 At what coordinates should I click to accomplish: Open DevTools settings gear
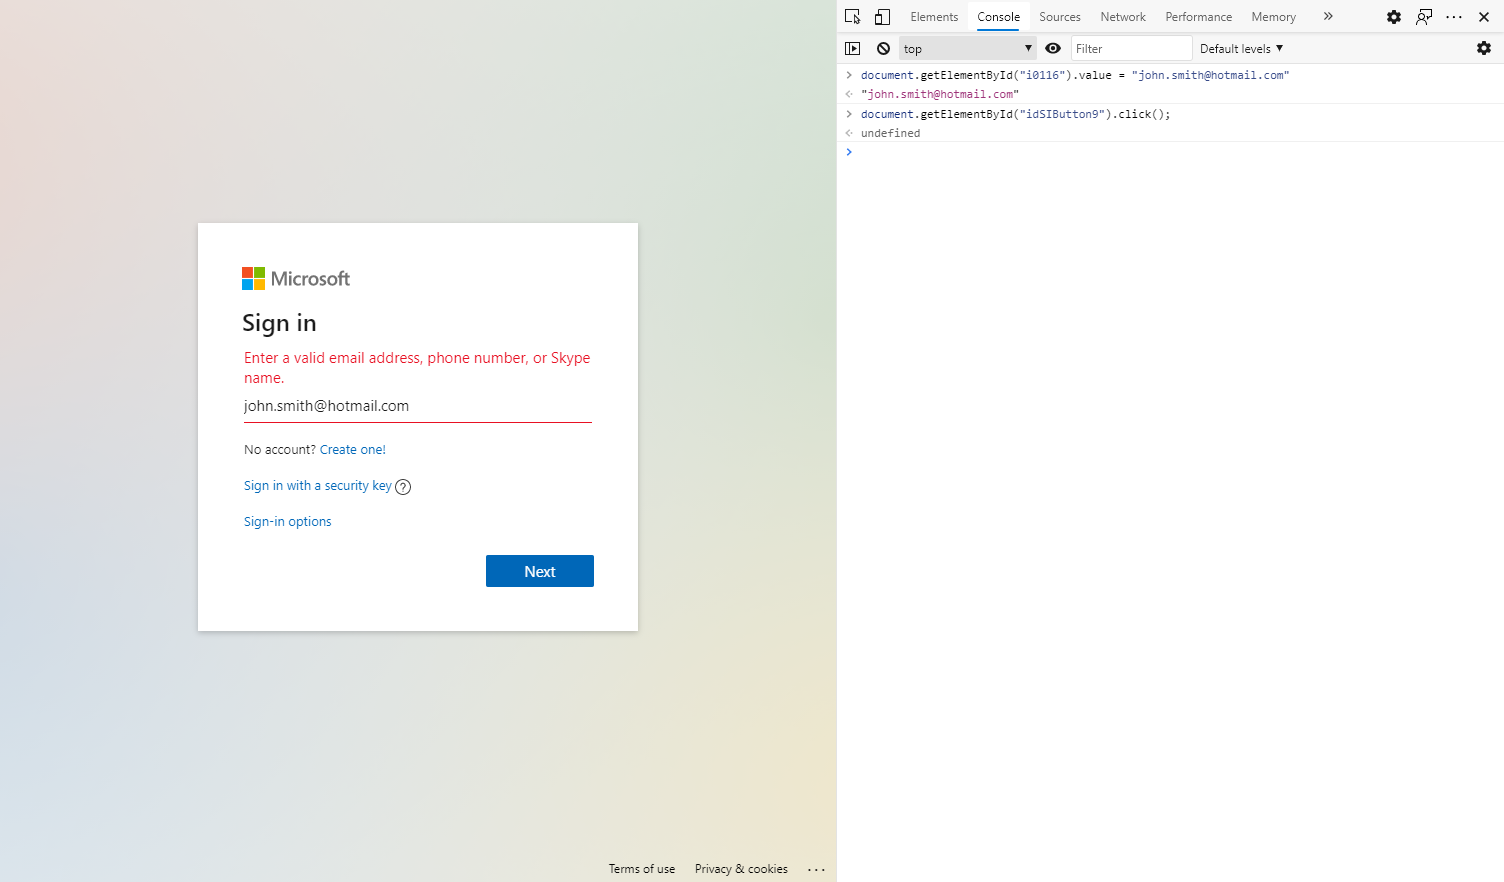click(1393, 16)
